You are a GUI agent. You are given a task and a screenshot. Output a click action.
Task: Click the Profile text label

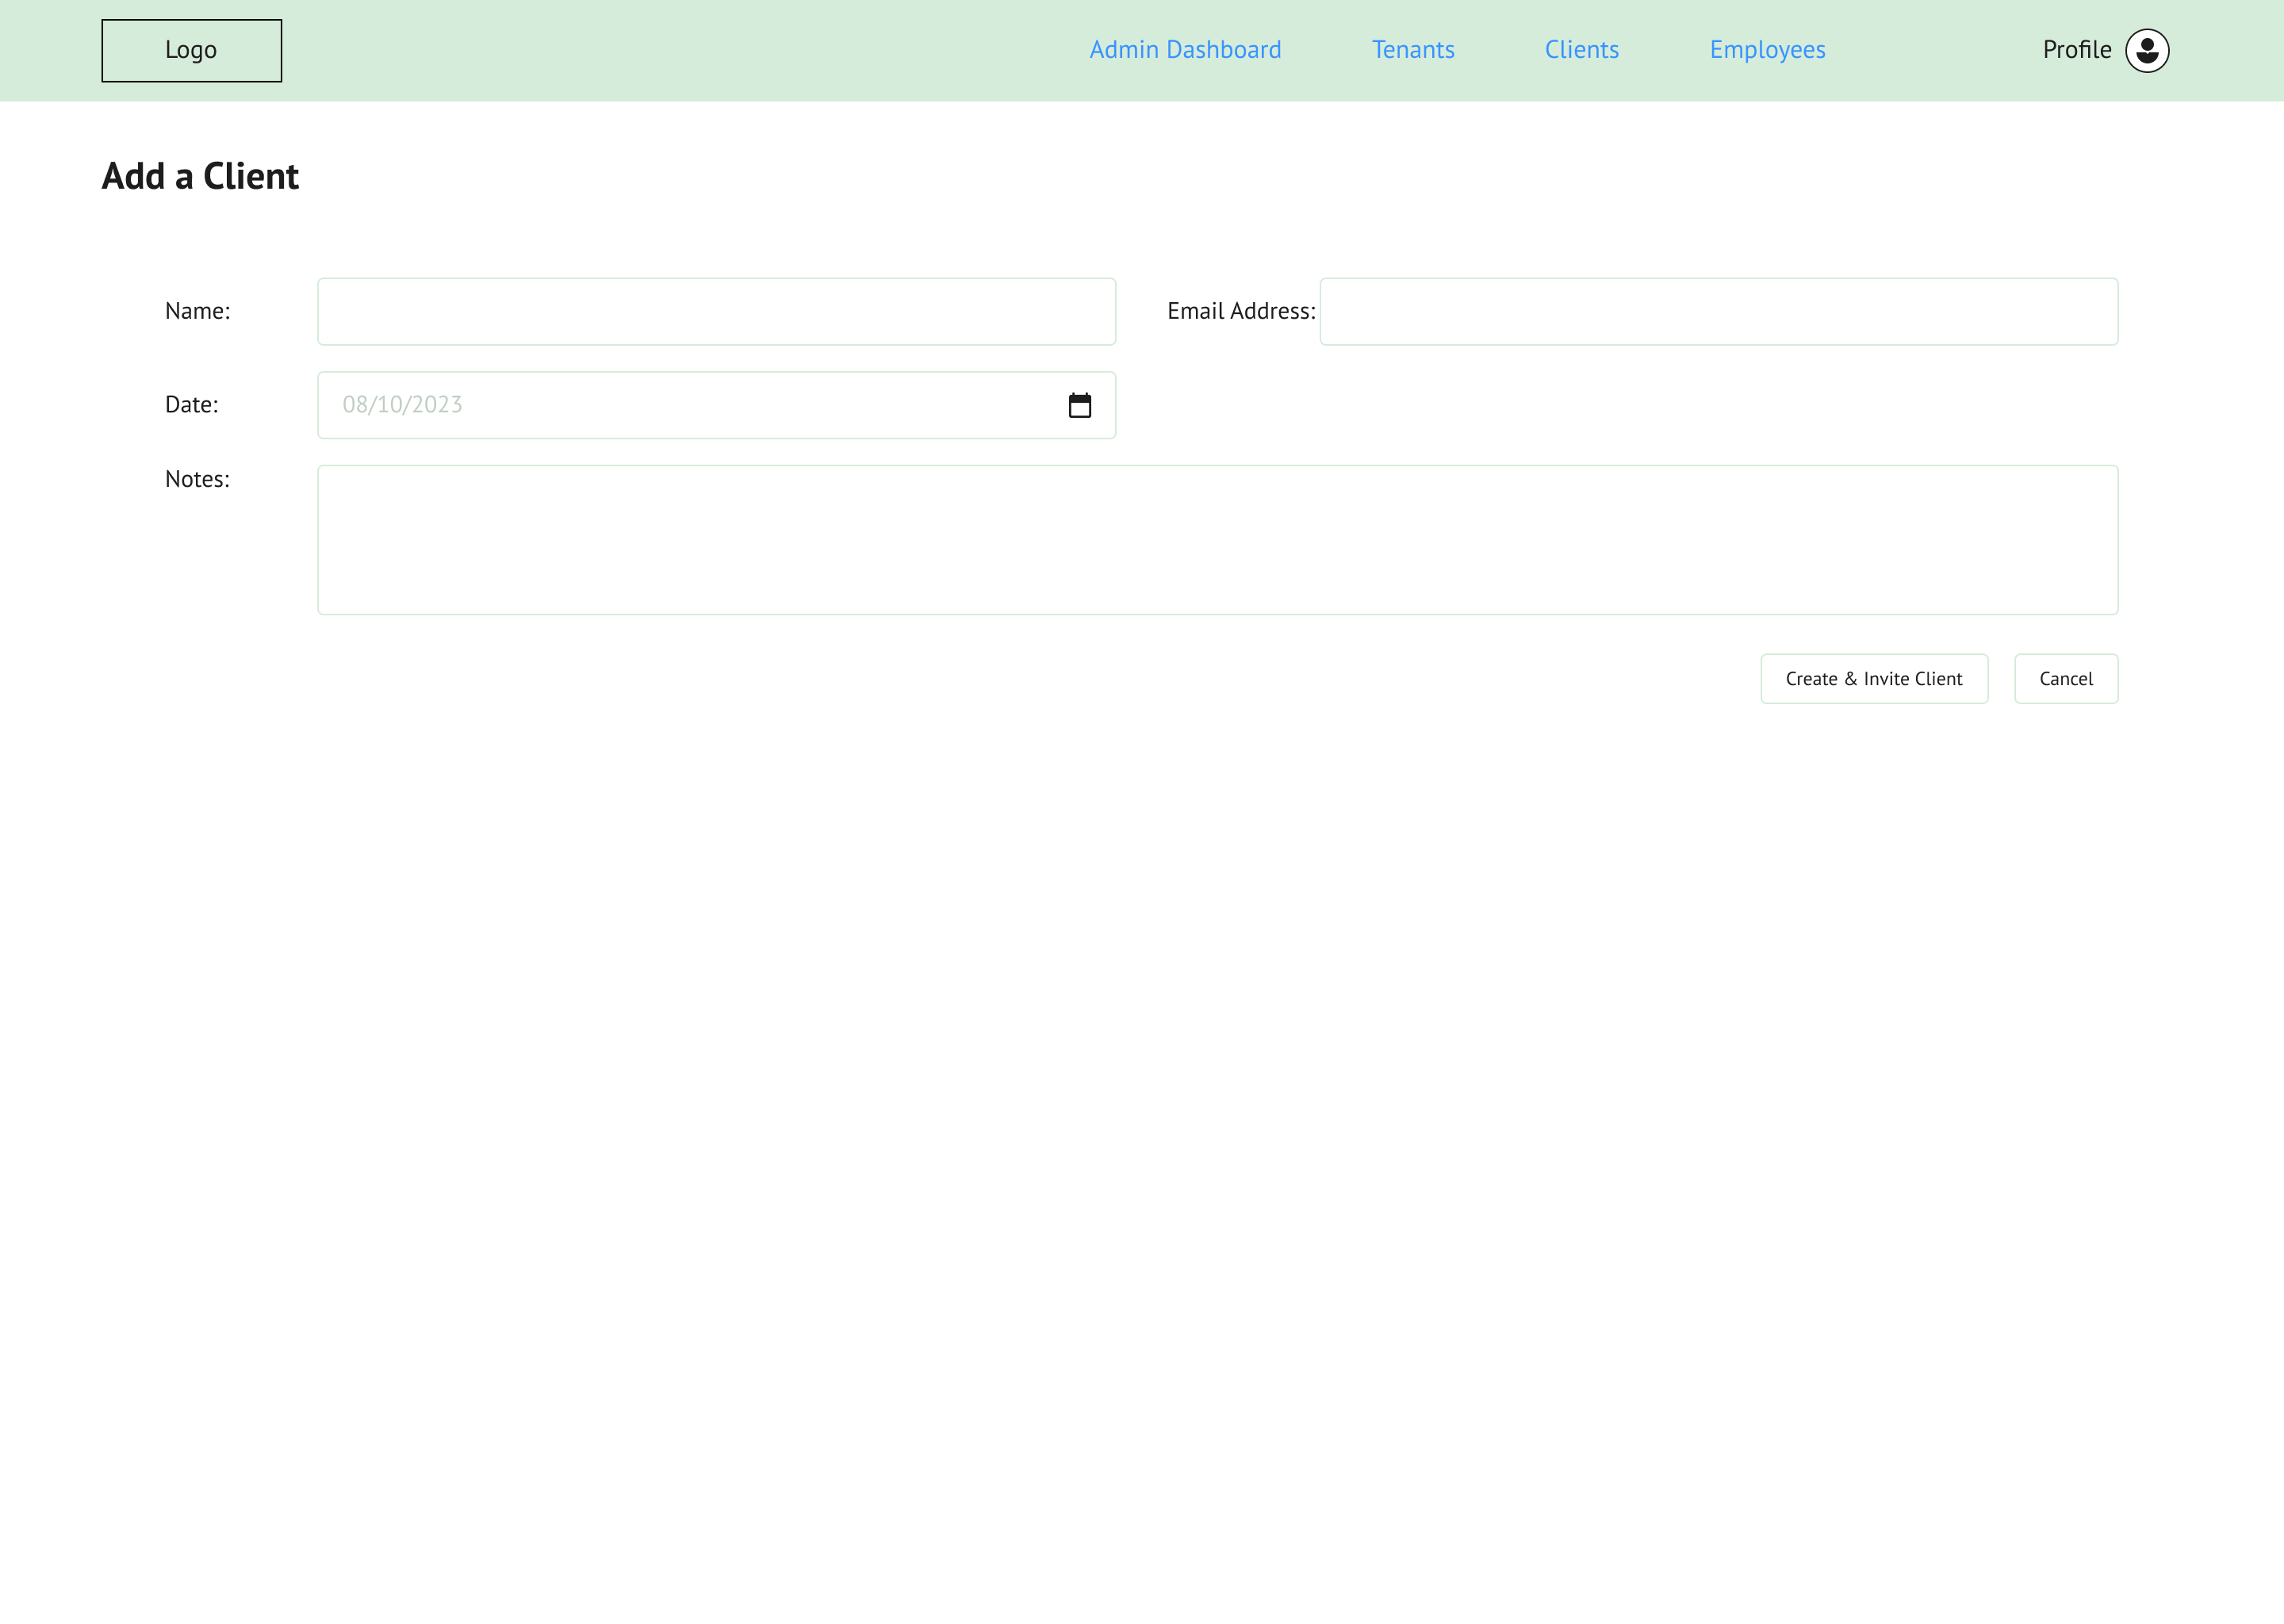pos(2076,50)
